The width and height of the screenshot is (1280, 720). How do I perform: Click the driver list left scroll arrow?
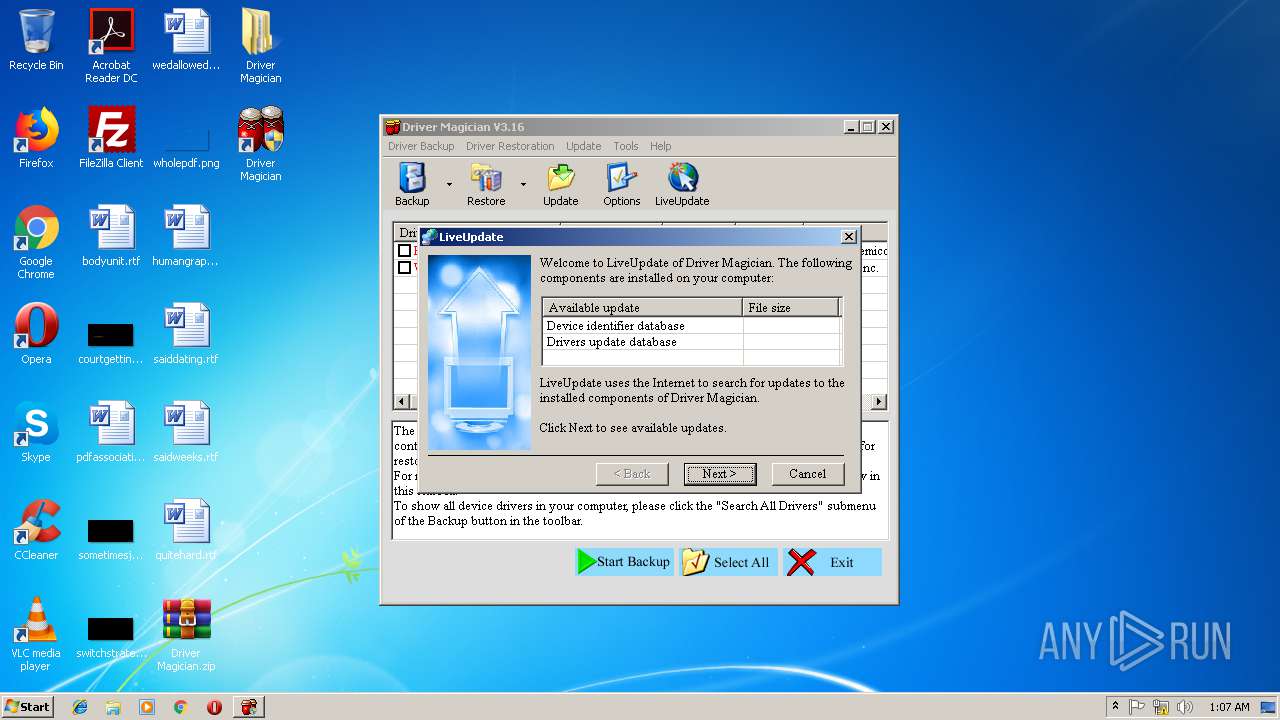402,402
